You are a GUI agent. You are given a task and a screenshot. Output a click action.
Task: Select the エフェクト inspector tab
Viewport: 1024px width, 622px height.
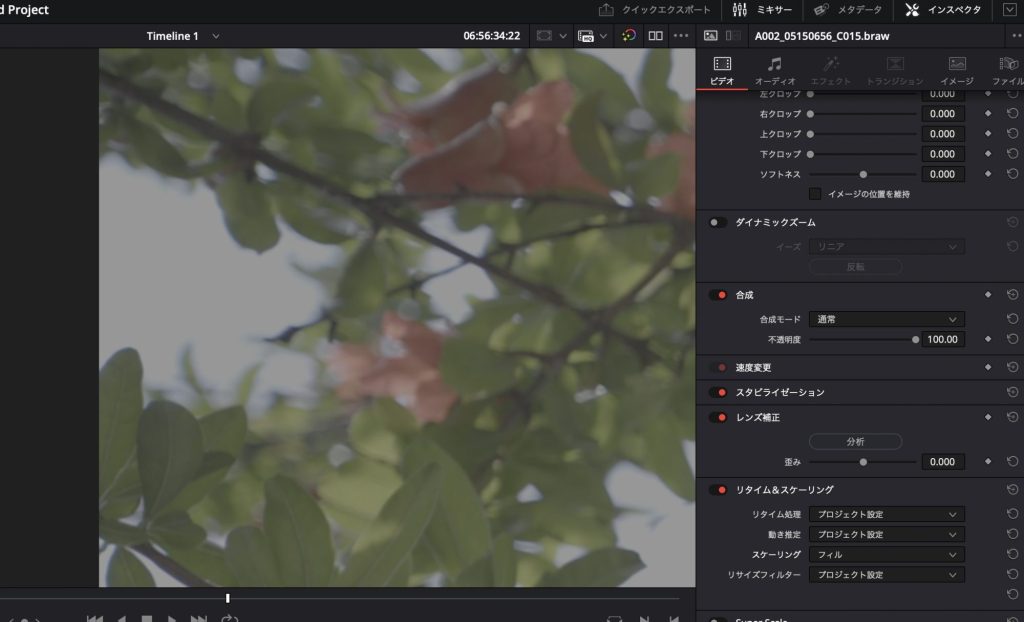click(x=830, y=71)
